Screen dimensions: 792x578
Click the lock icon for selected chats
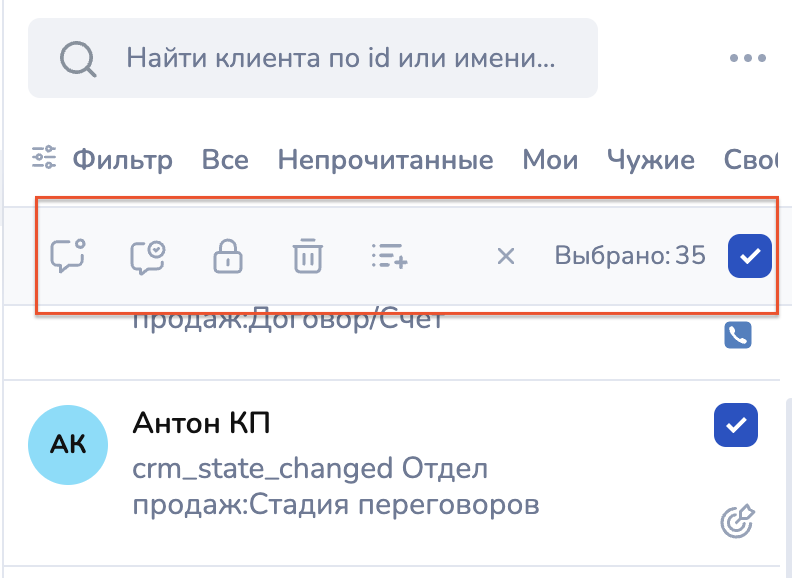229,257
